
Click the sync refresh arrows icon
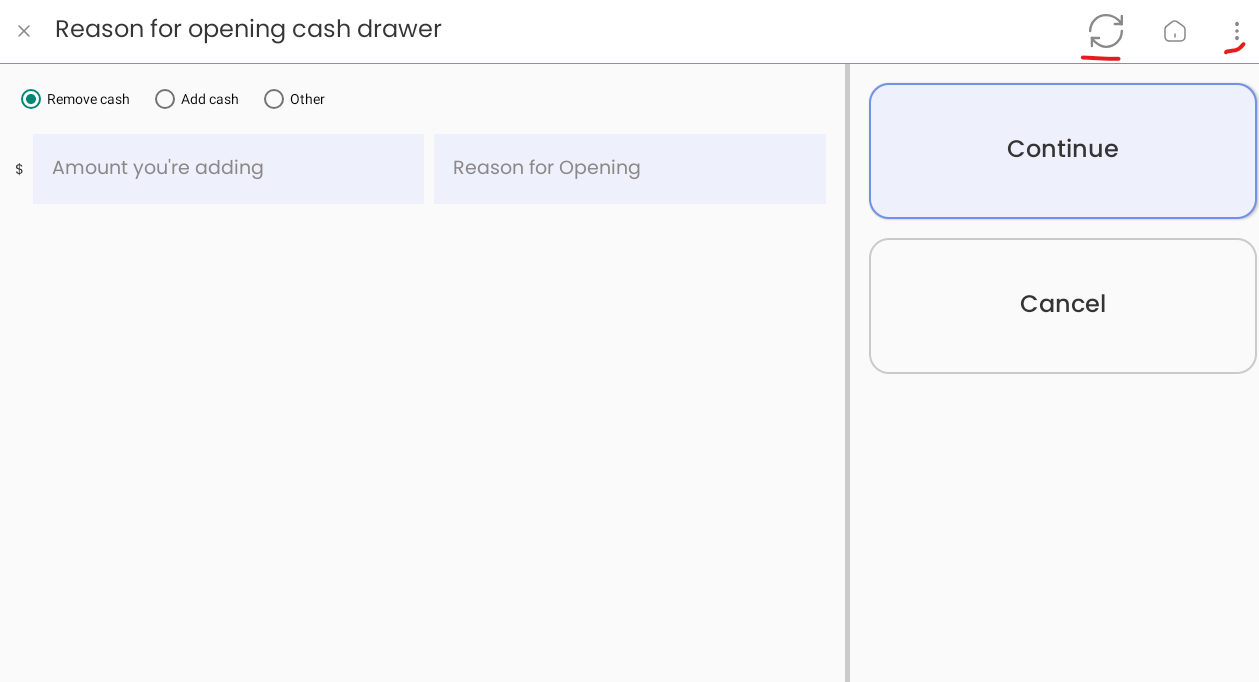[x=1106, y=30]
